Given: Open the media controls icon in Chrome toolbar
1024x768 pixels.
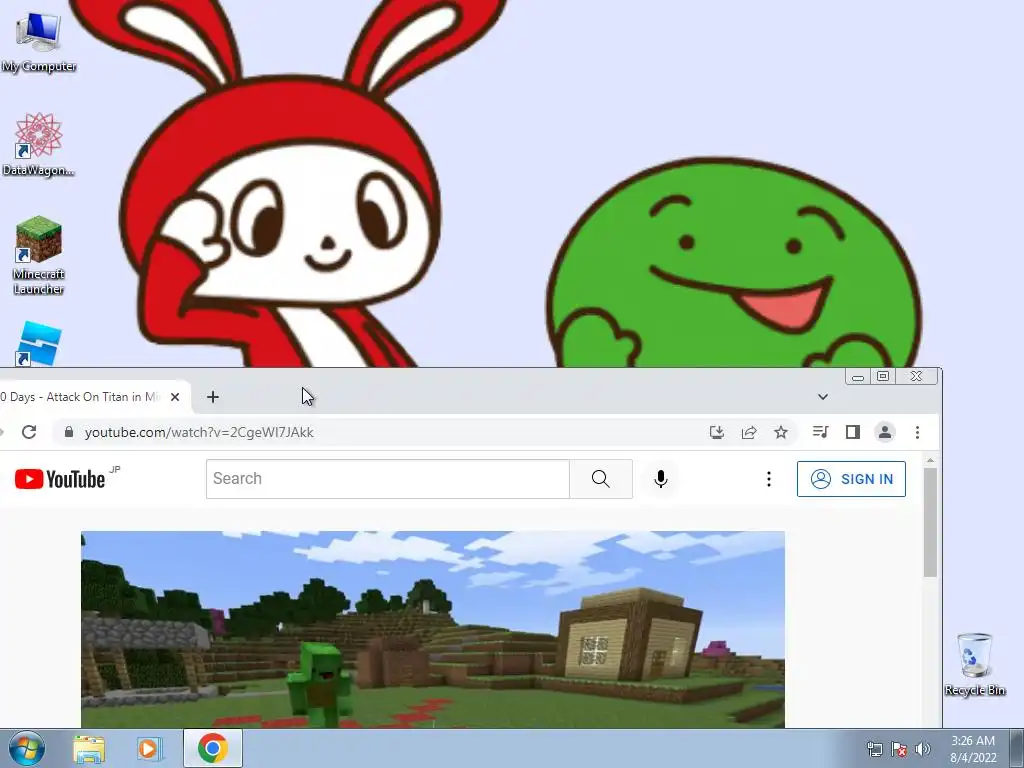Looking at the screenshot, I should 820,432.
